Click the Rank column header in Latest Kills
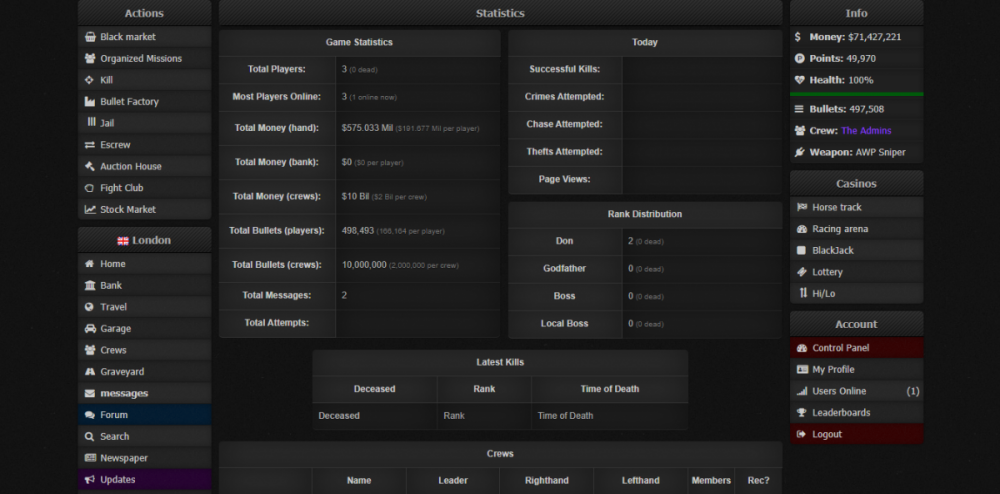 (484, 389)
